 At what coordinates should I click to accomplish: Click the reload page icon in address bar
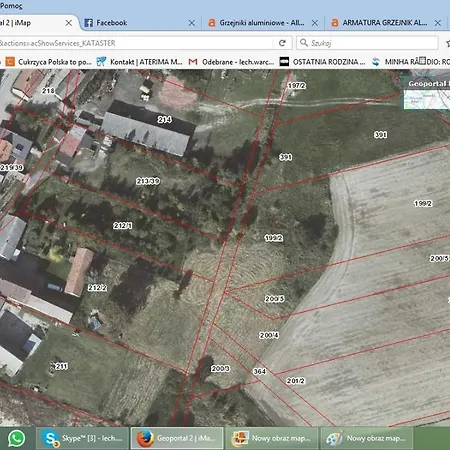pos(282,43)
